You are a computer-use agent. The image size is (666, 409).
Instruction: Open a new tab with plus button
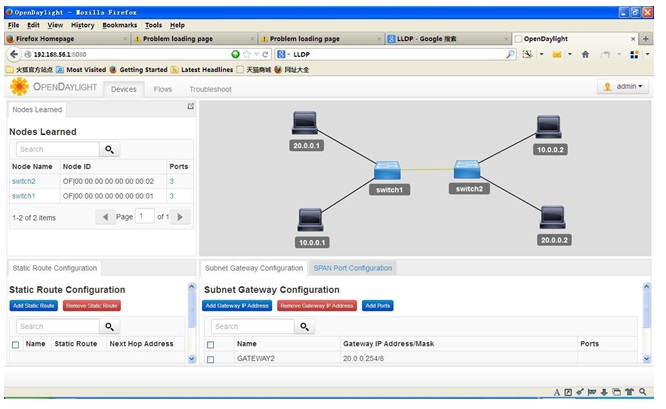[x=646, y=39]
